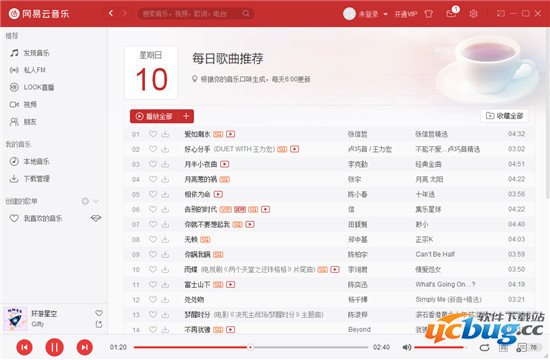Share the now playing song 环游星空

(x=99, y=325)
